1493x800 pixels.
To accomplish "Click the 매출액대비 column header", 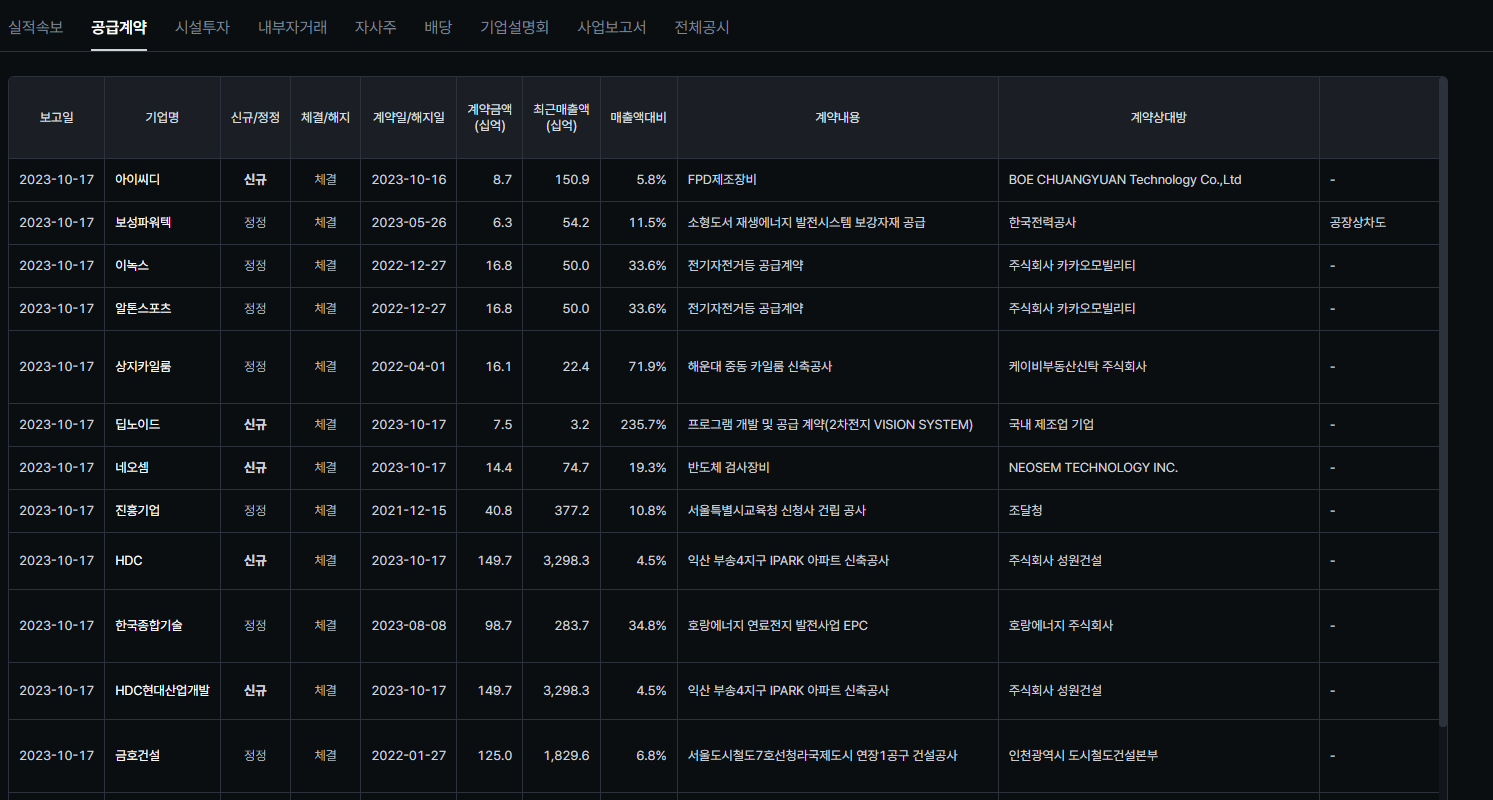I will pyautogui.click(x=638, y=117).
